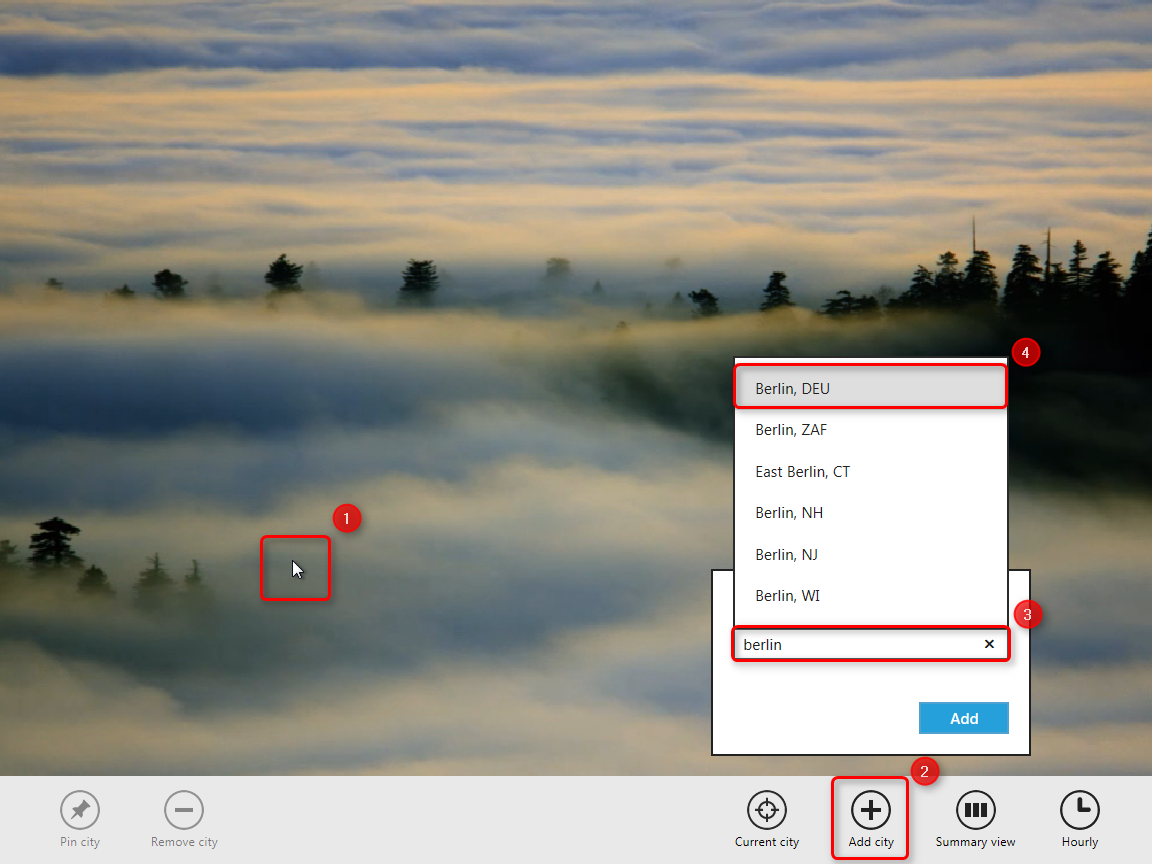The width and height of the screenshot is (1152, 864).
Task: Choose Berlin, NH suggestion
Action: [x=871, y=513]
